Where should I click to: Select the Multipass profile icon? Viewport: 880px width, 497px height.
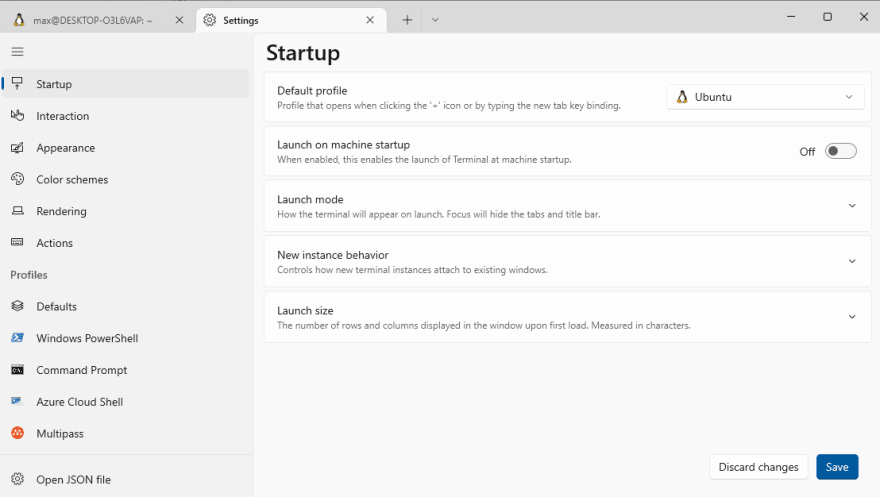point(17,433)
